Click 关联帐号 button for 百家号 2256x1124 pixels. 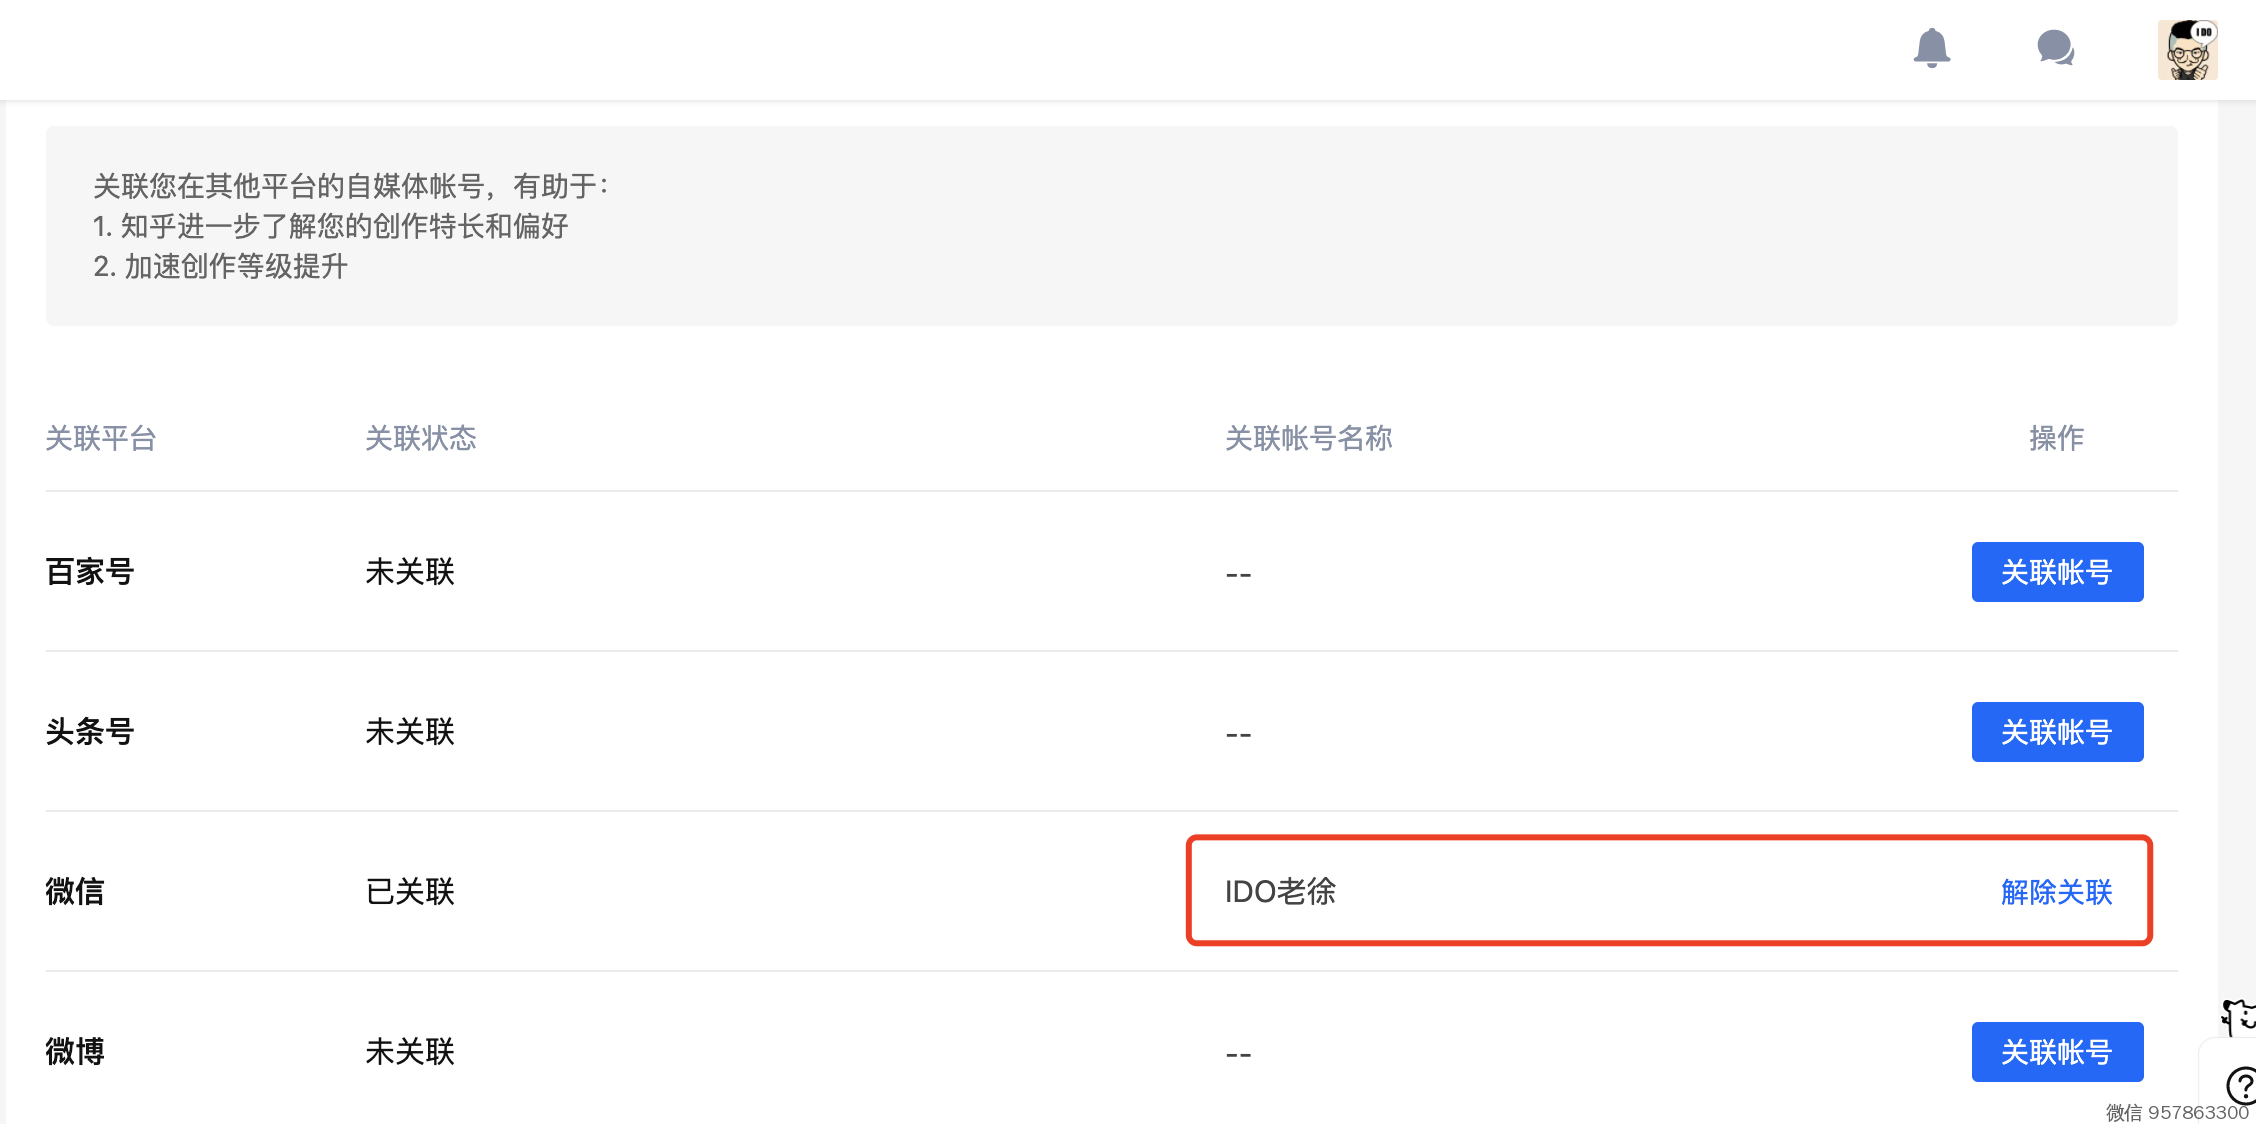pos(2057,572)
